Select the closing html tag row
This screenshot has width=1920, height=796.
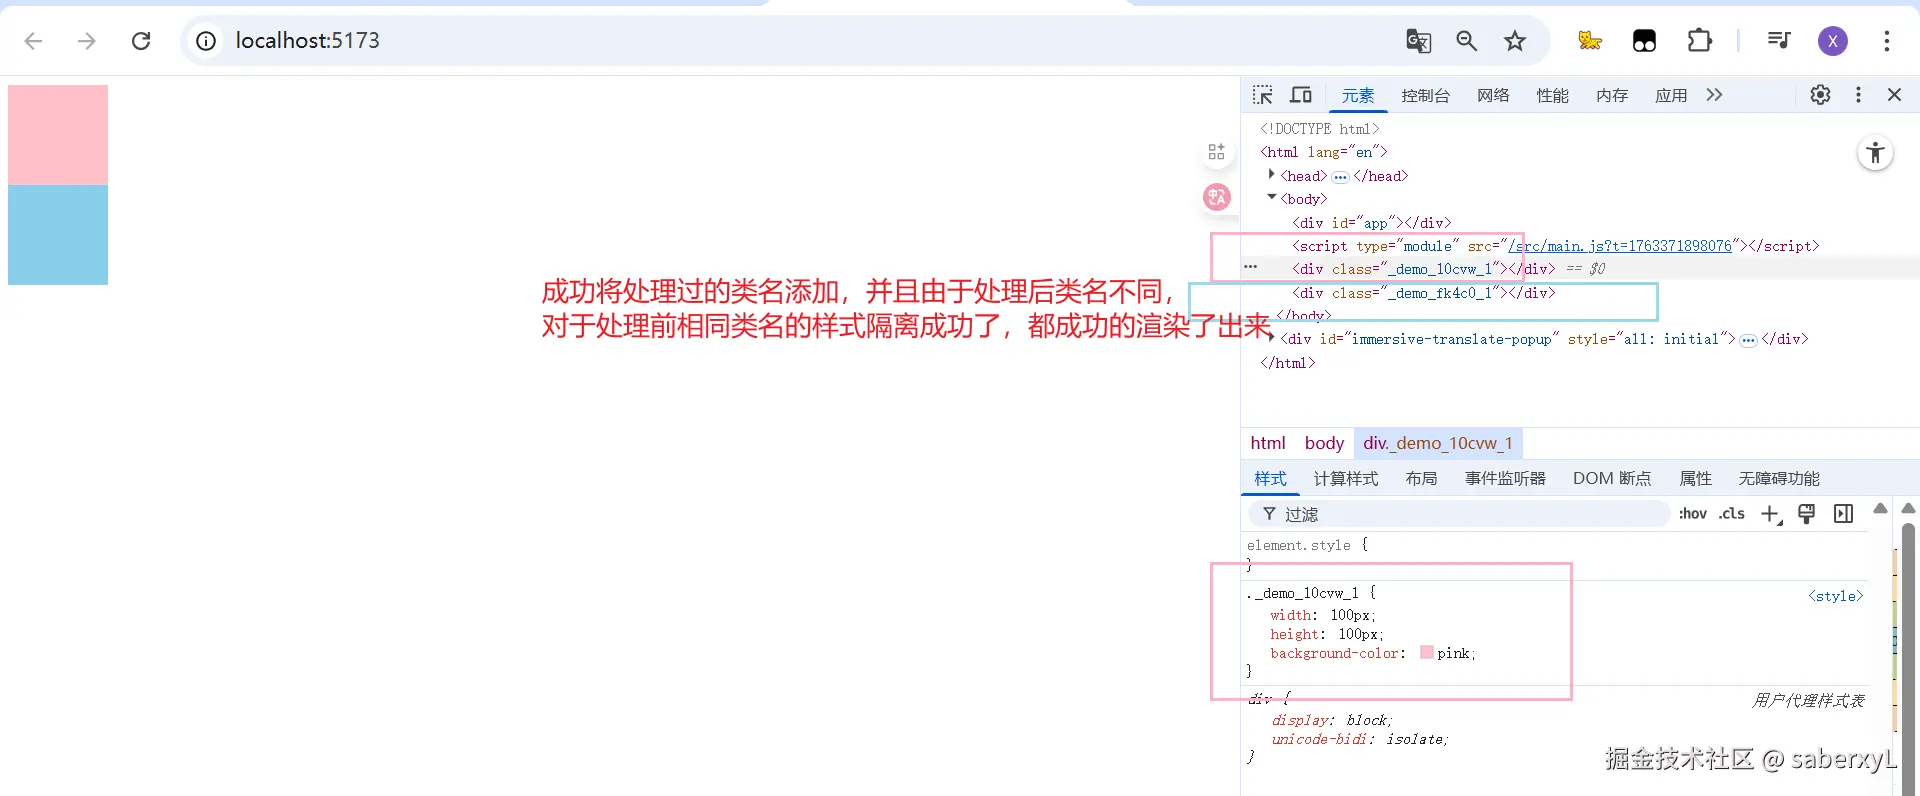tap(1287, 363)
